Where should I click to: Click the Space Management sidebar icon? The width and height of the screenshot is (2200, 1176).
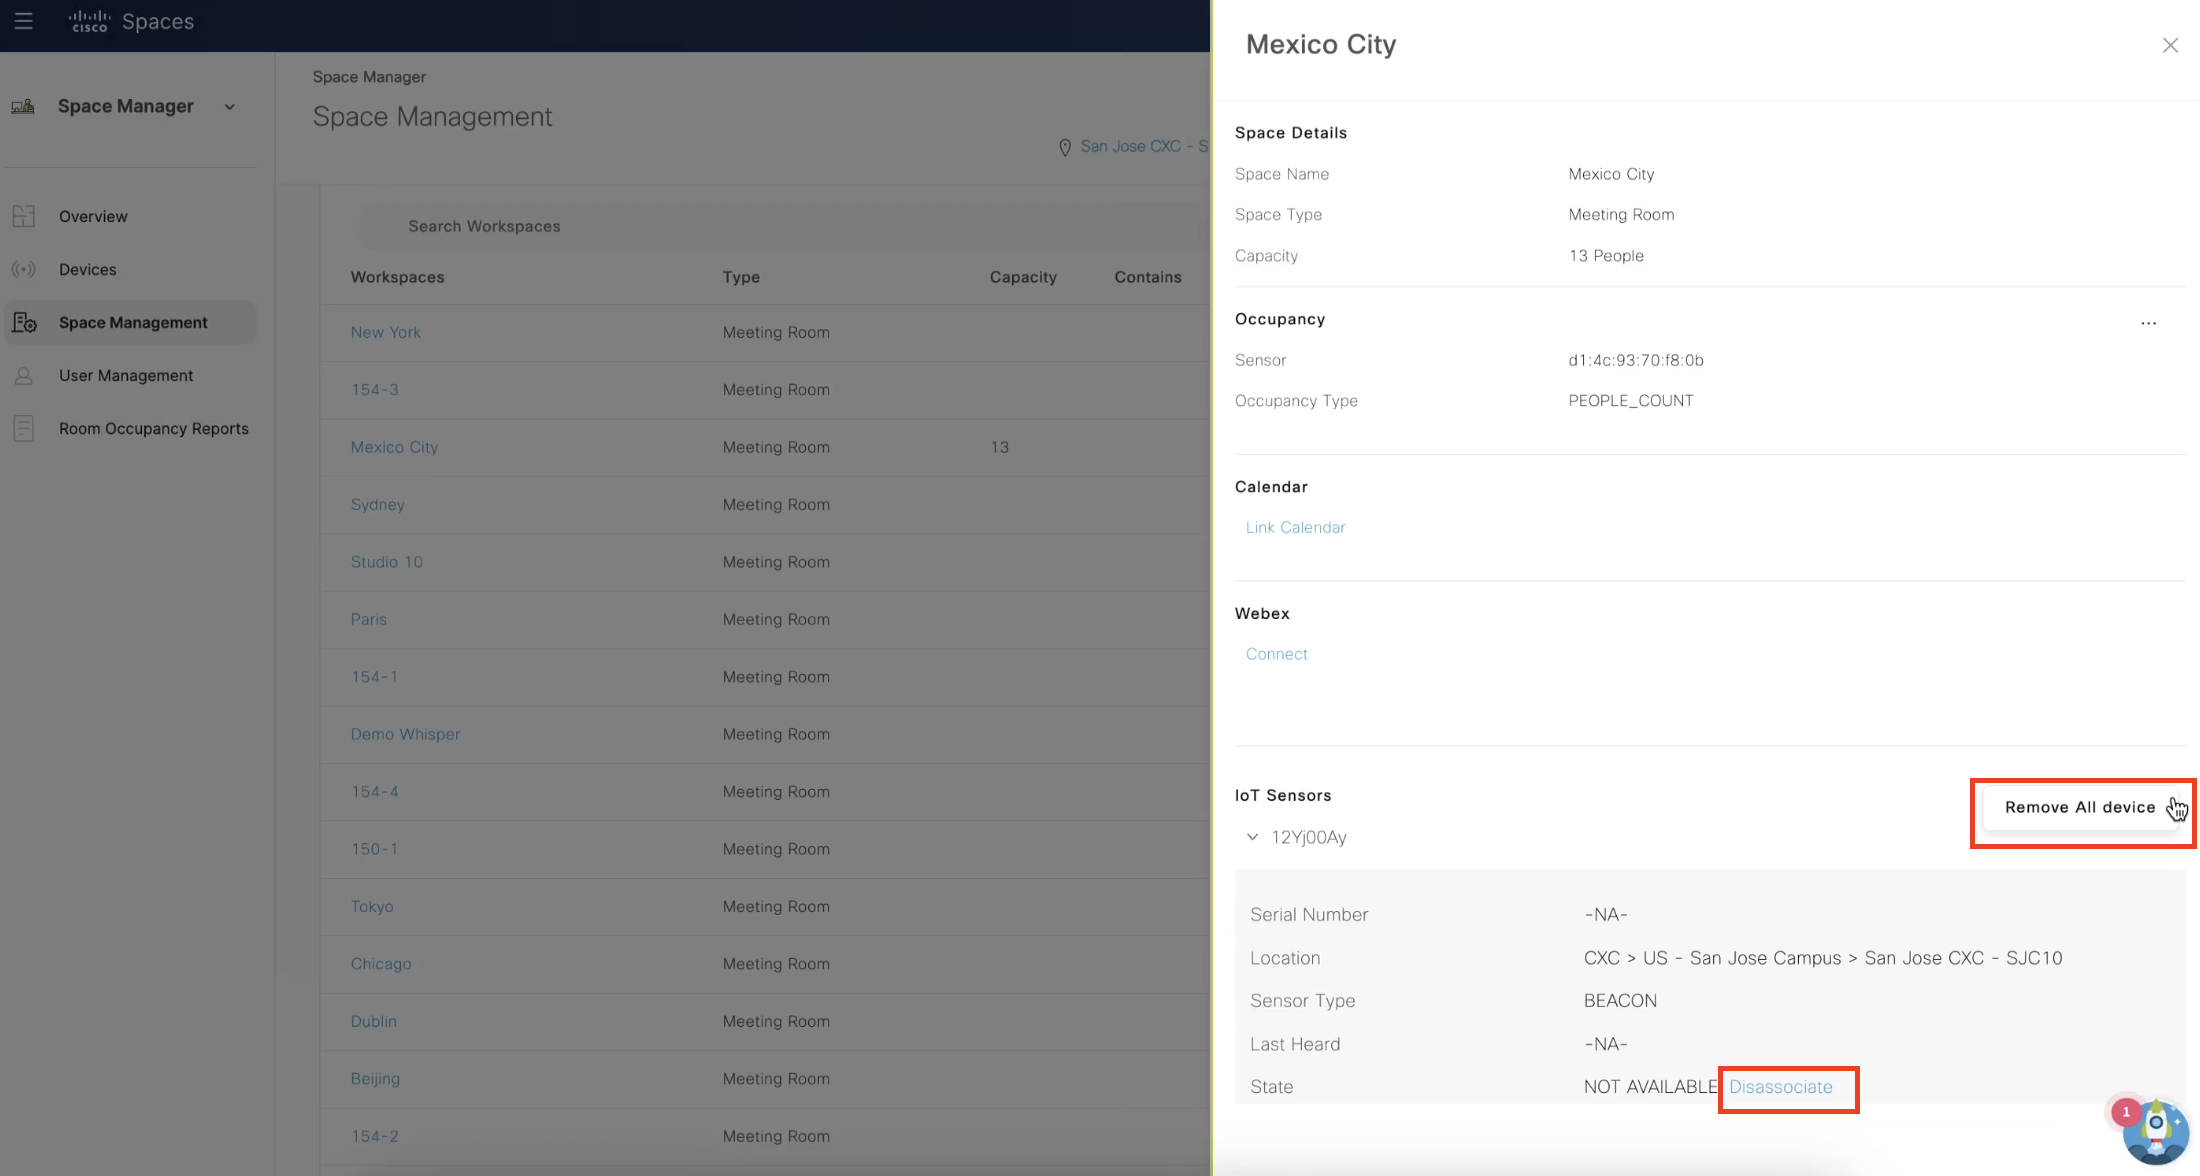pos(24,322)
